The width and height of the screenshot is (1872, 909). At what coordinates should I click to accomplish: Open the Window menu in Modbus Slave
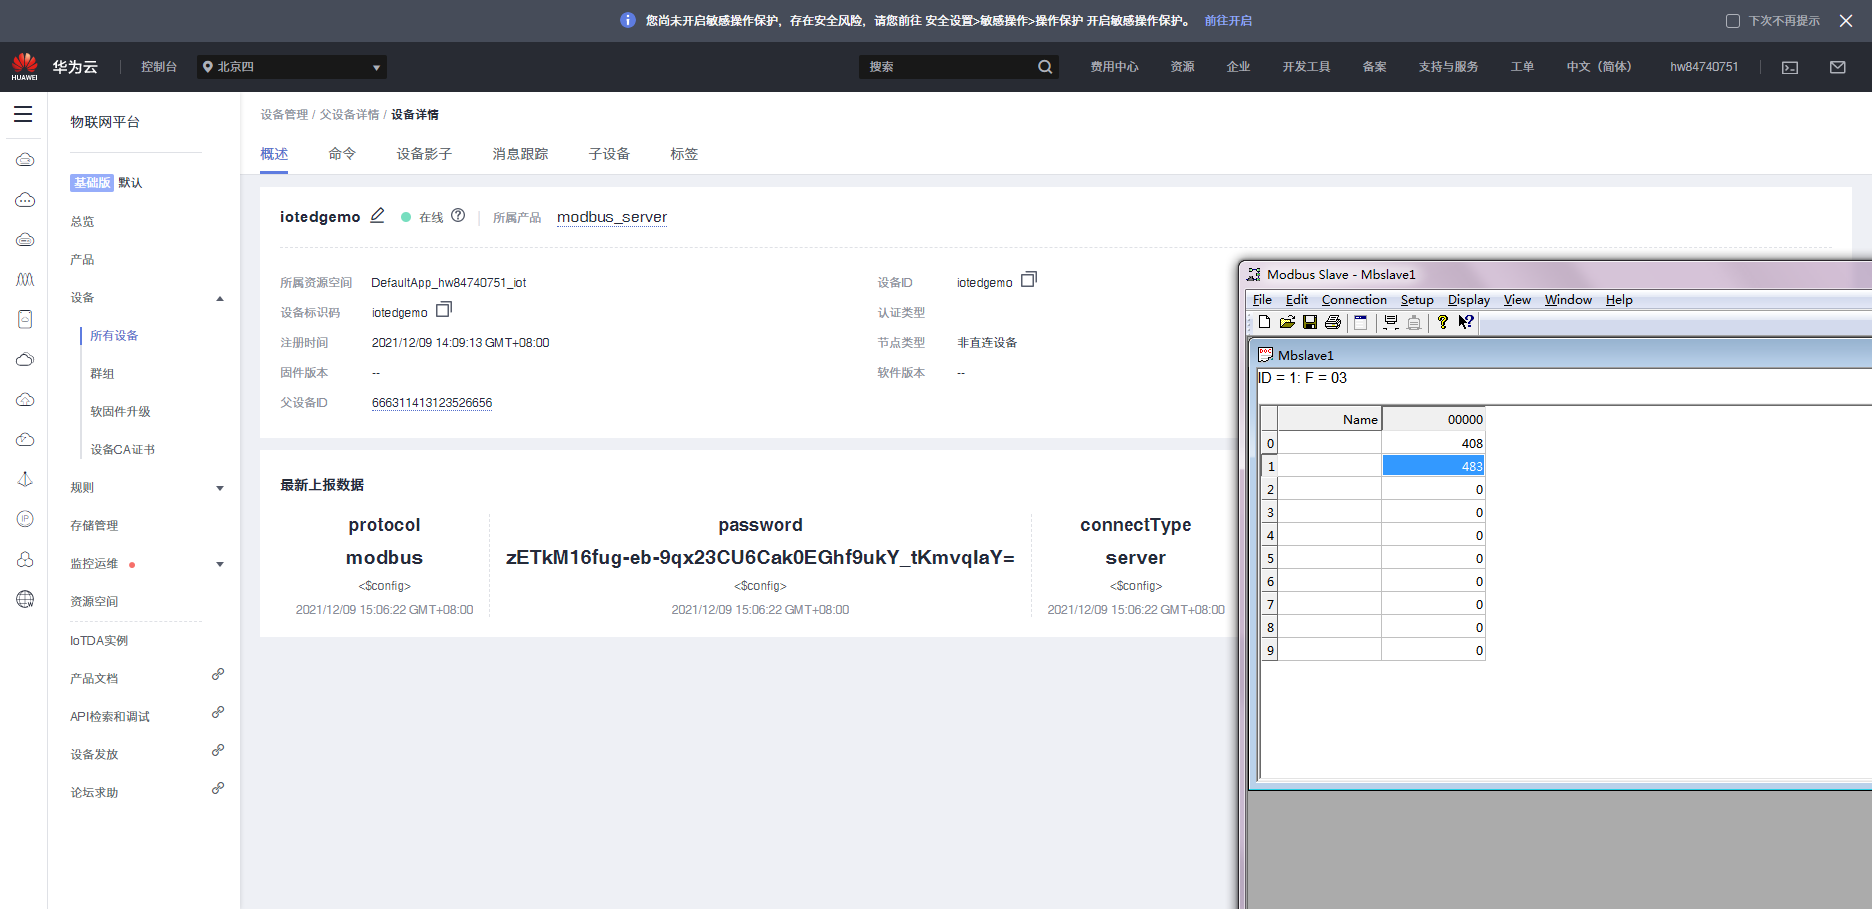(x=1568, y=300)
